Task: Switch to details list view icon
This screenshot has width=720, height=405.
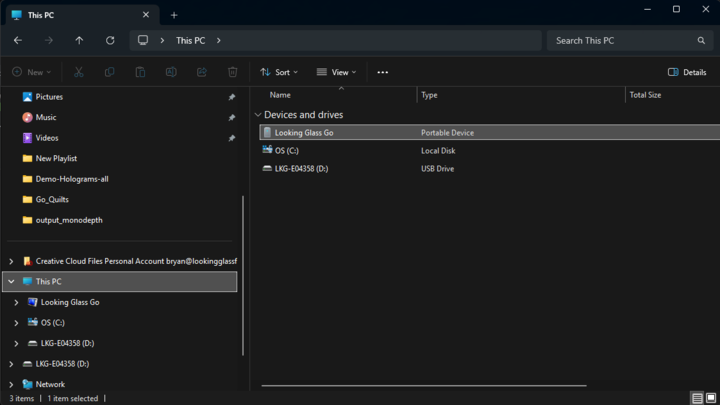Action: 697,398
